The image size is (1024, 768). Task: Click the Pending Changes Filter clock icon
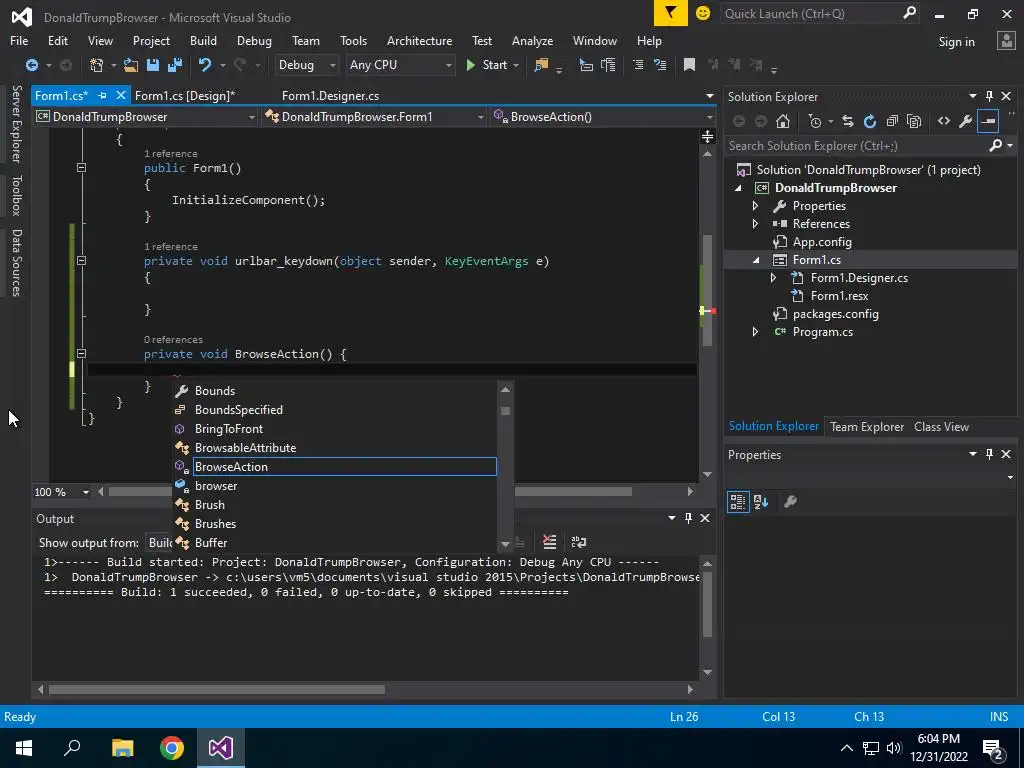(x=815, y=121)
